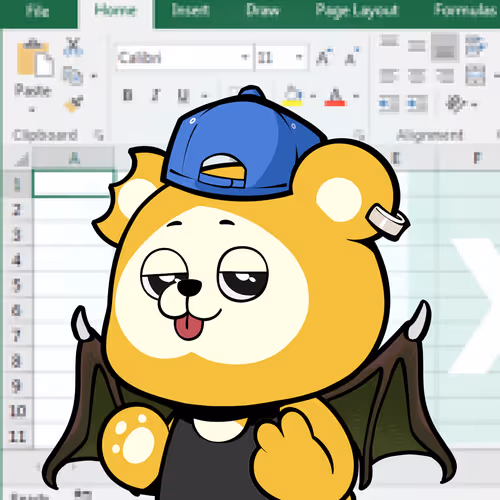The image size is (500, 500).
Task: Click the Merge & Center icon
Action: coord(475,75)
